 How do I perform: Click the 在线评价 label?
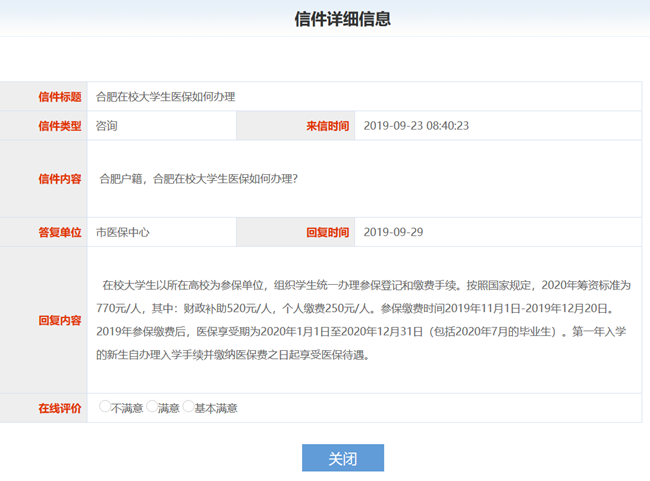pos(60,408)
